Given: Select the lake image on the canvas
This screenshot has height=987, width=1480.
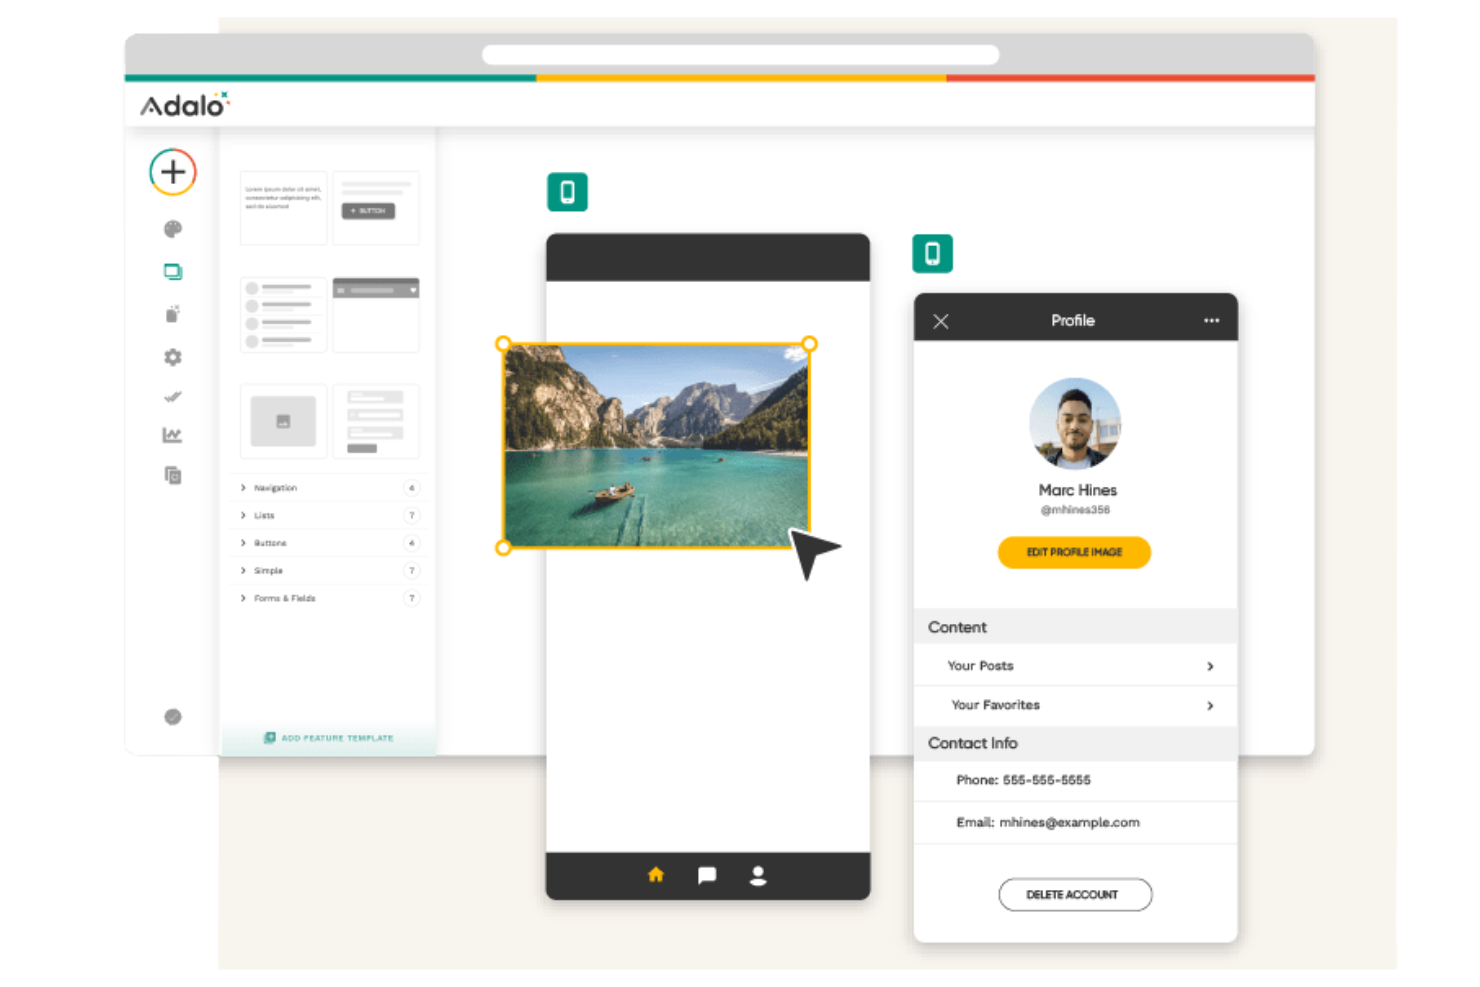Looking at the screenshot, I should click(x=655, y=445).
